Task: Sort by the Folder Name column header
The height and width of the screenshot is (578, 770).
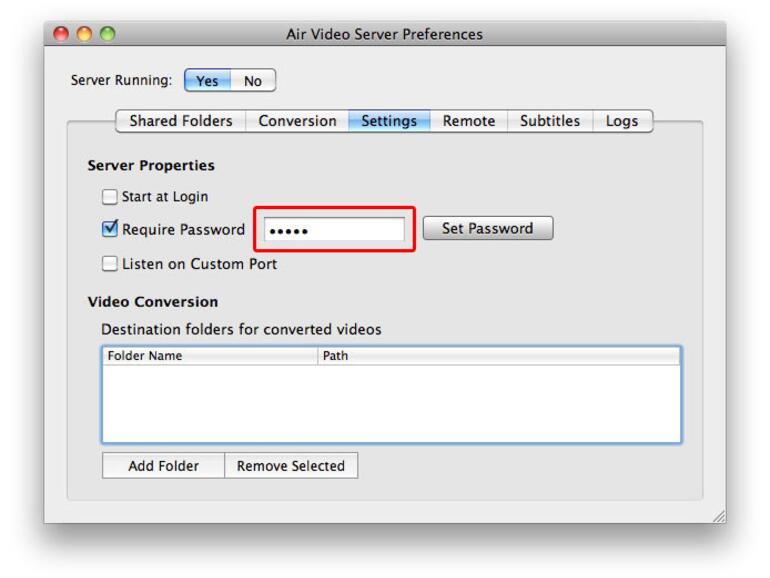Action: click(210, 356)
